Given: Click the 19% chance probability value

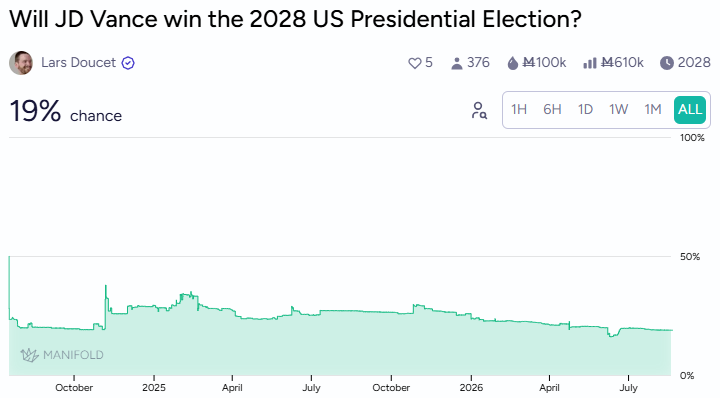Looking at the screenshot, I should pos(35,111).
